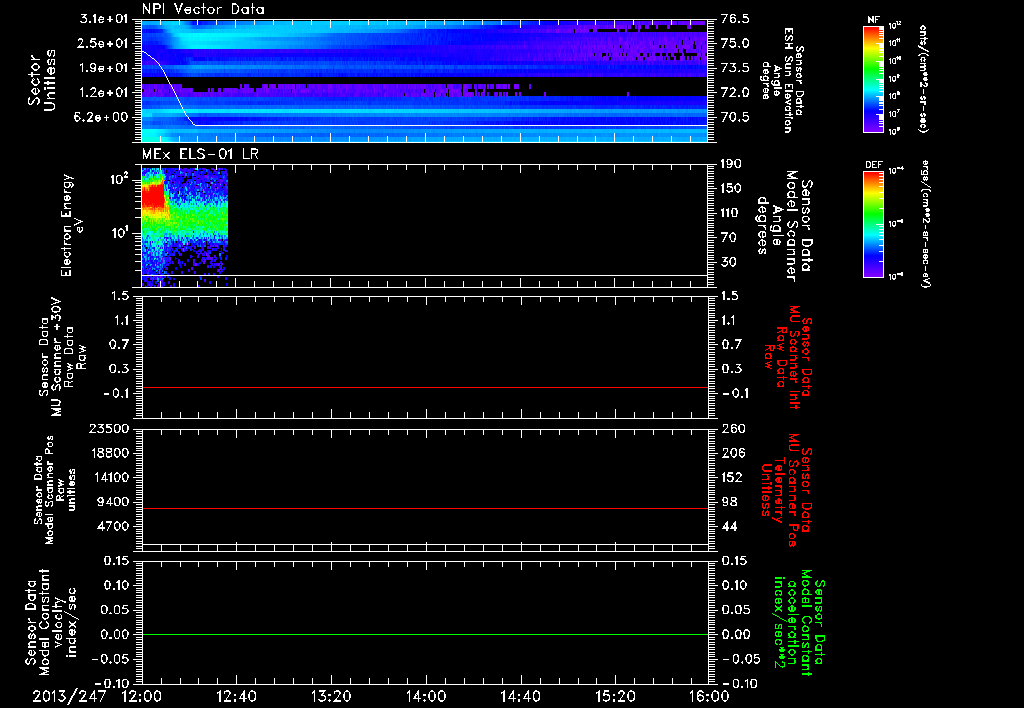Click the "ESH Sun Elevation Angle" axis label

tap(782, 80)
